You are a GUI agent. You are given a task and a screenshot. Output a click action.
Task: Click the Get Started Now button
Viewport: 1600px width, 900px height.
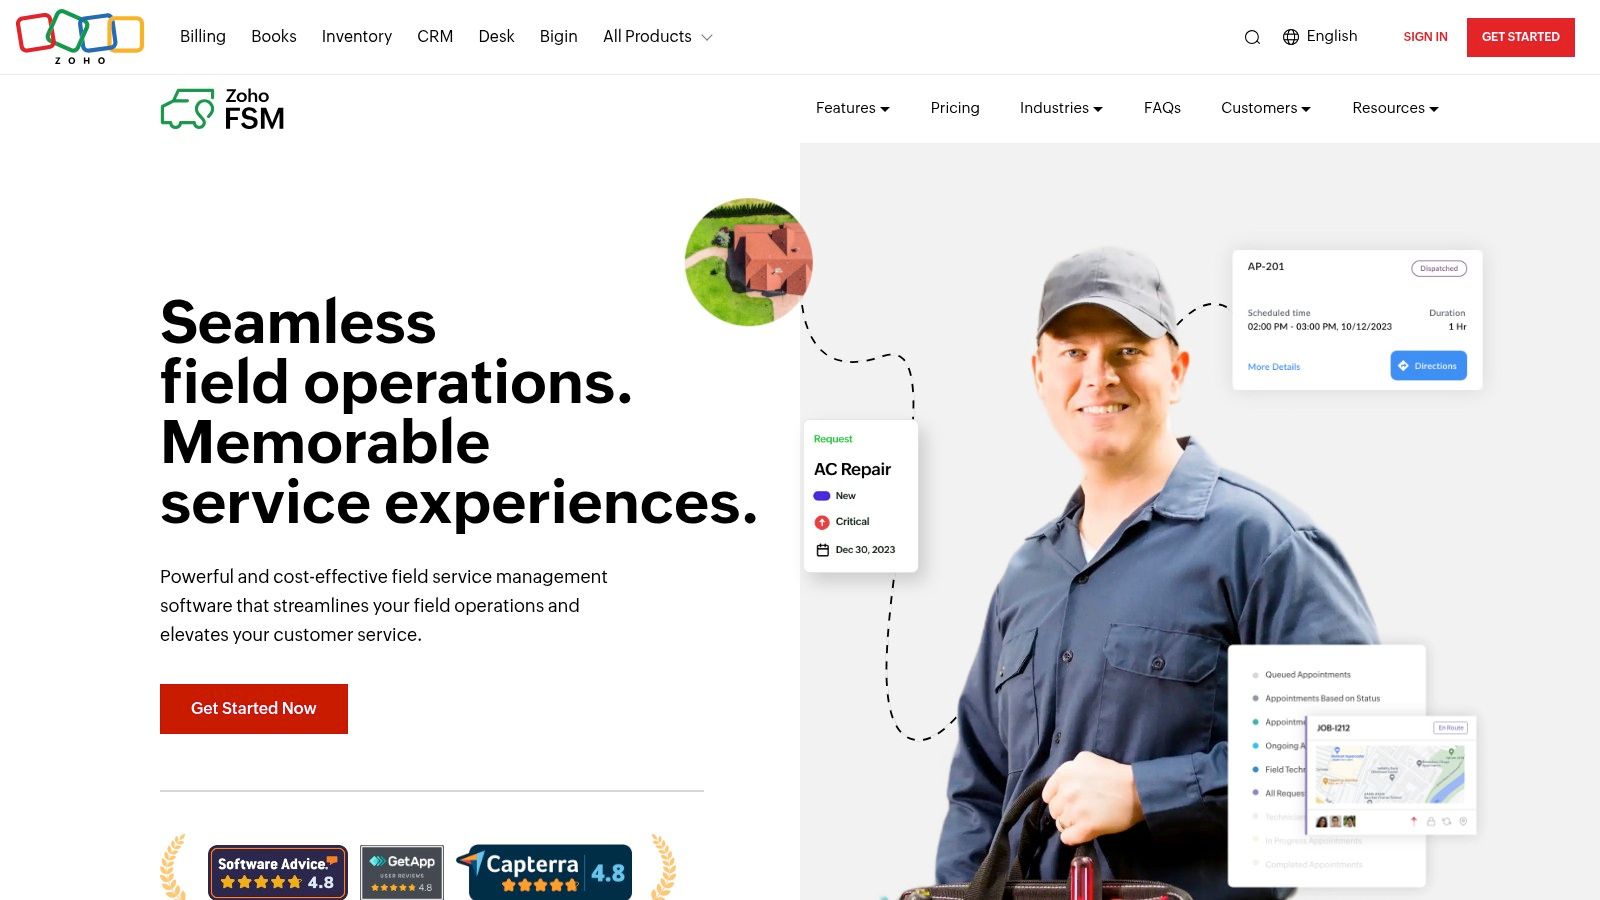(x=254, y=709)
